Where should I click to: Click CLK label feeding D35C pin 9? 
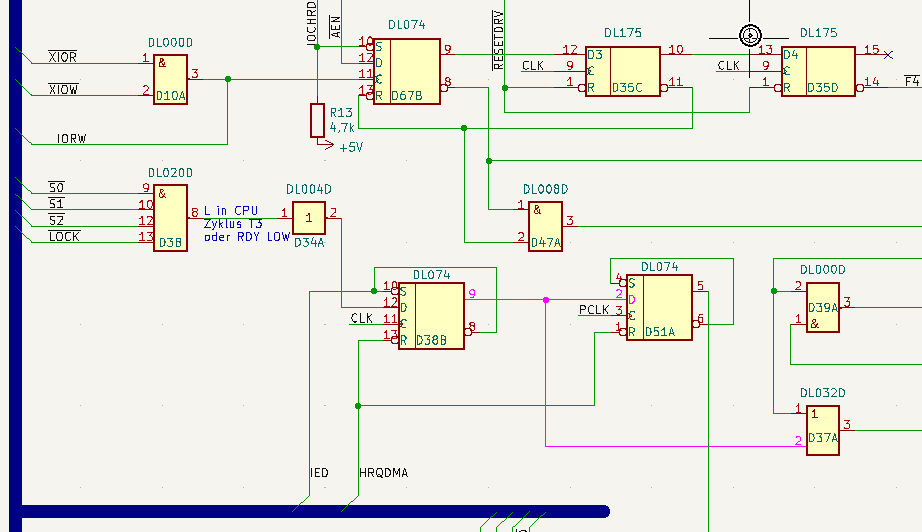pos(533,65)
